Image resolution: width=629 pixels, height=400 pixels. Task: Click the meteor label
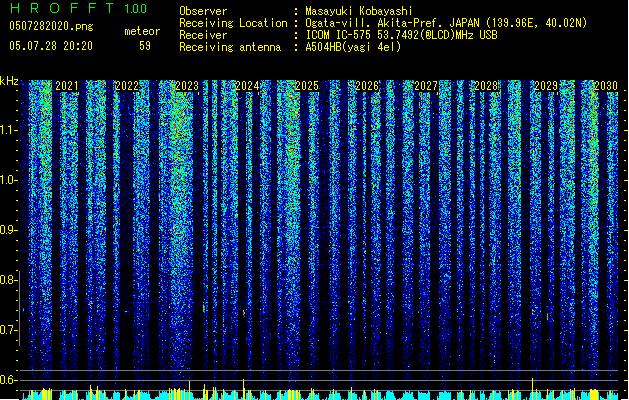(142, 31)
